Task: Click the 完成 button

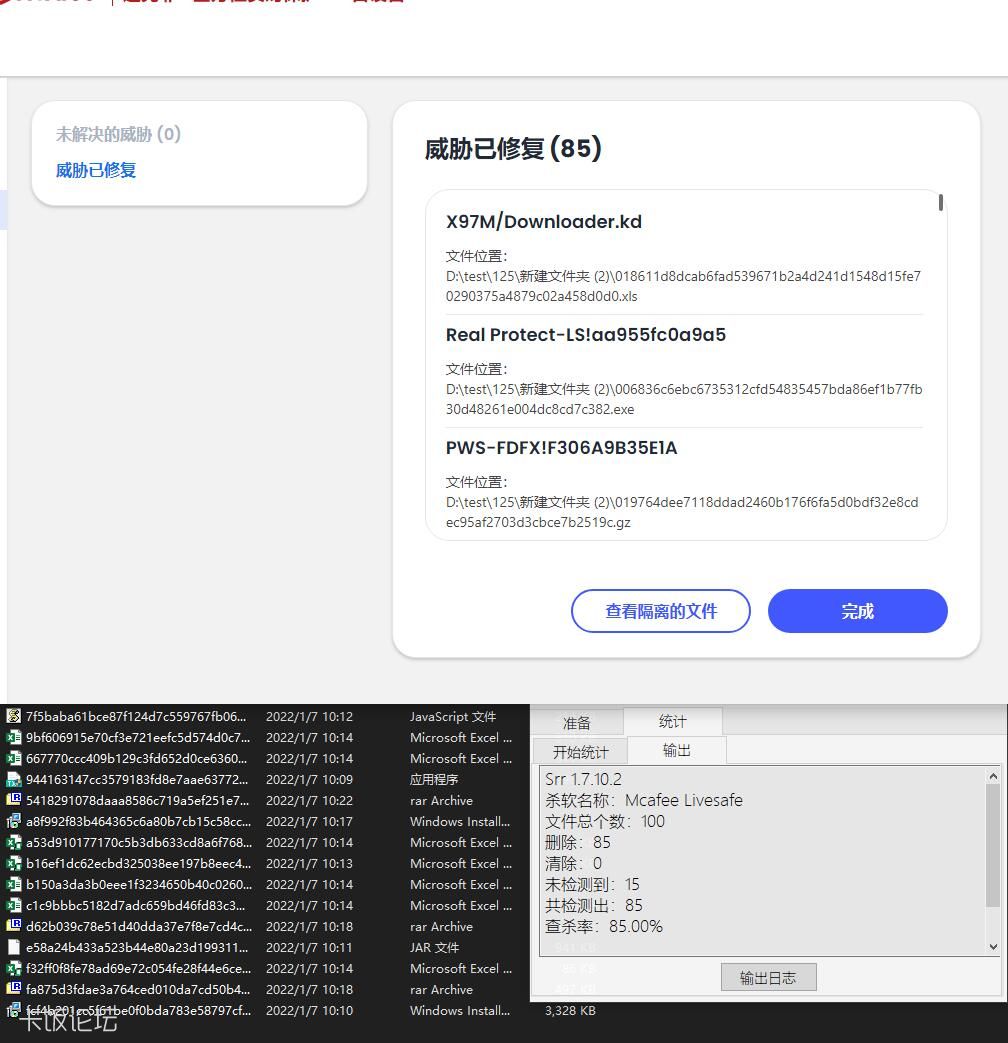Action: point(857,611)
